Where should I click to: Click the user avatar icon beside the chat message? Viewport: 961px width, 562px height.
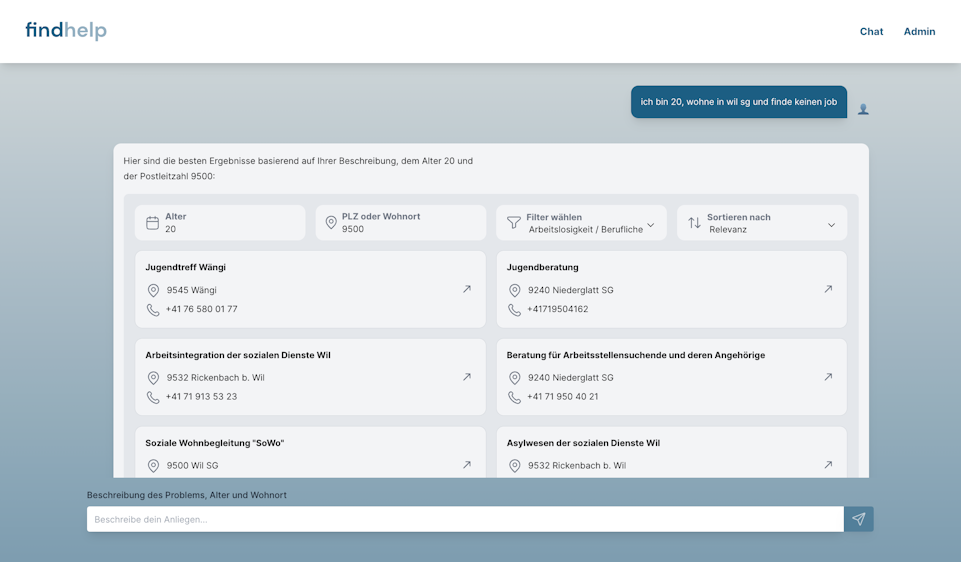pos(863,109)
